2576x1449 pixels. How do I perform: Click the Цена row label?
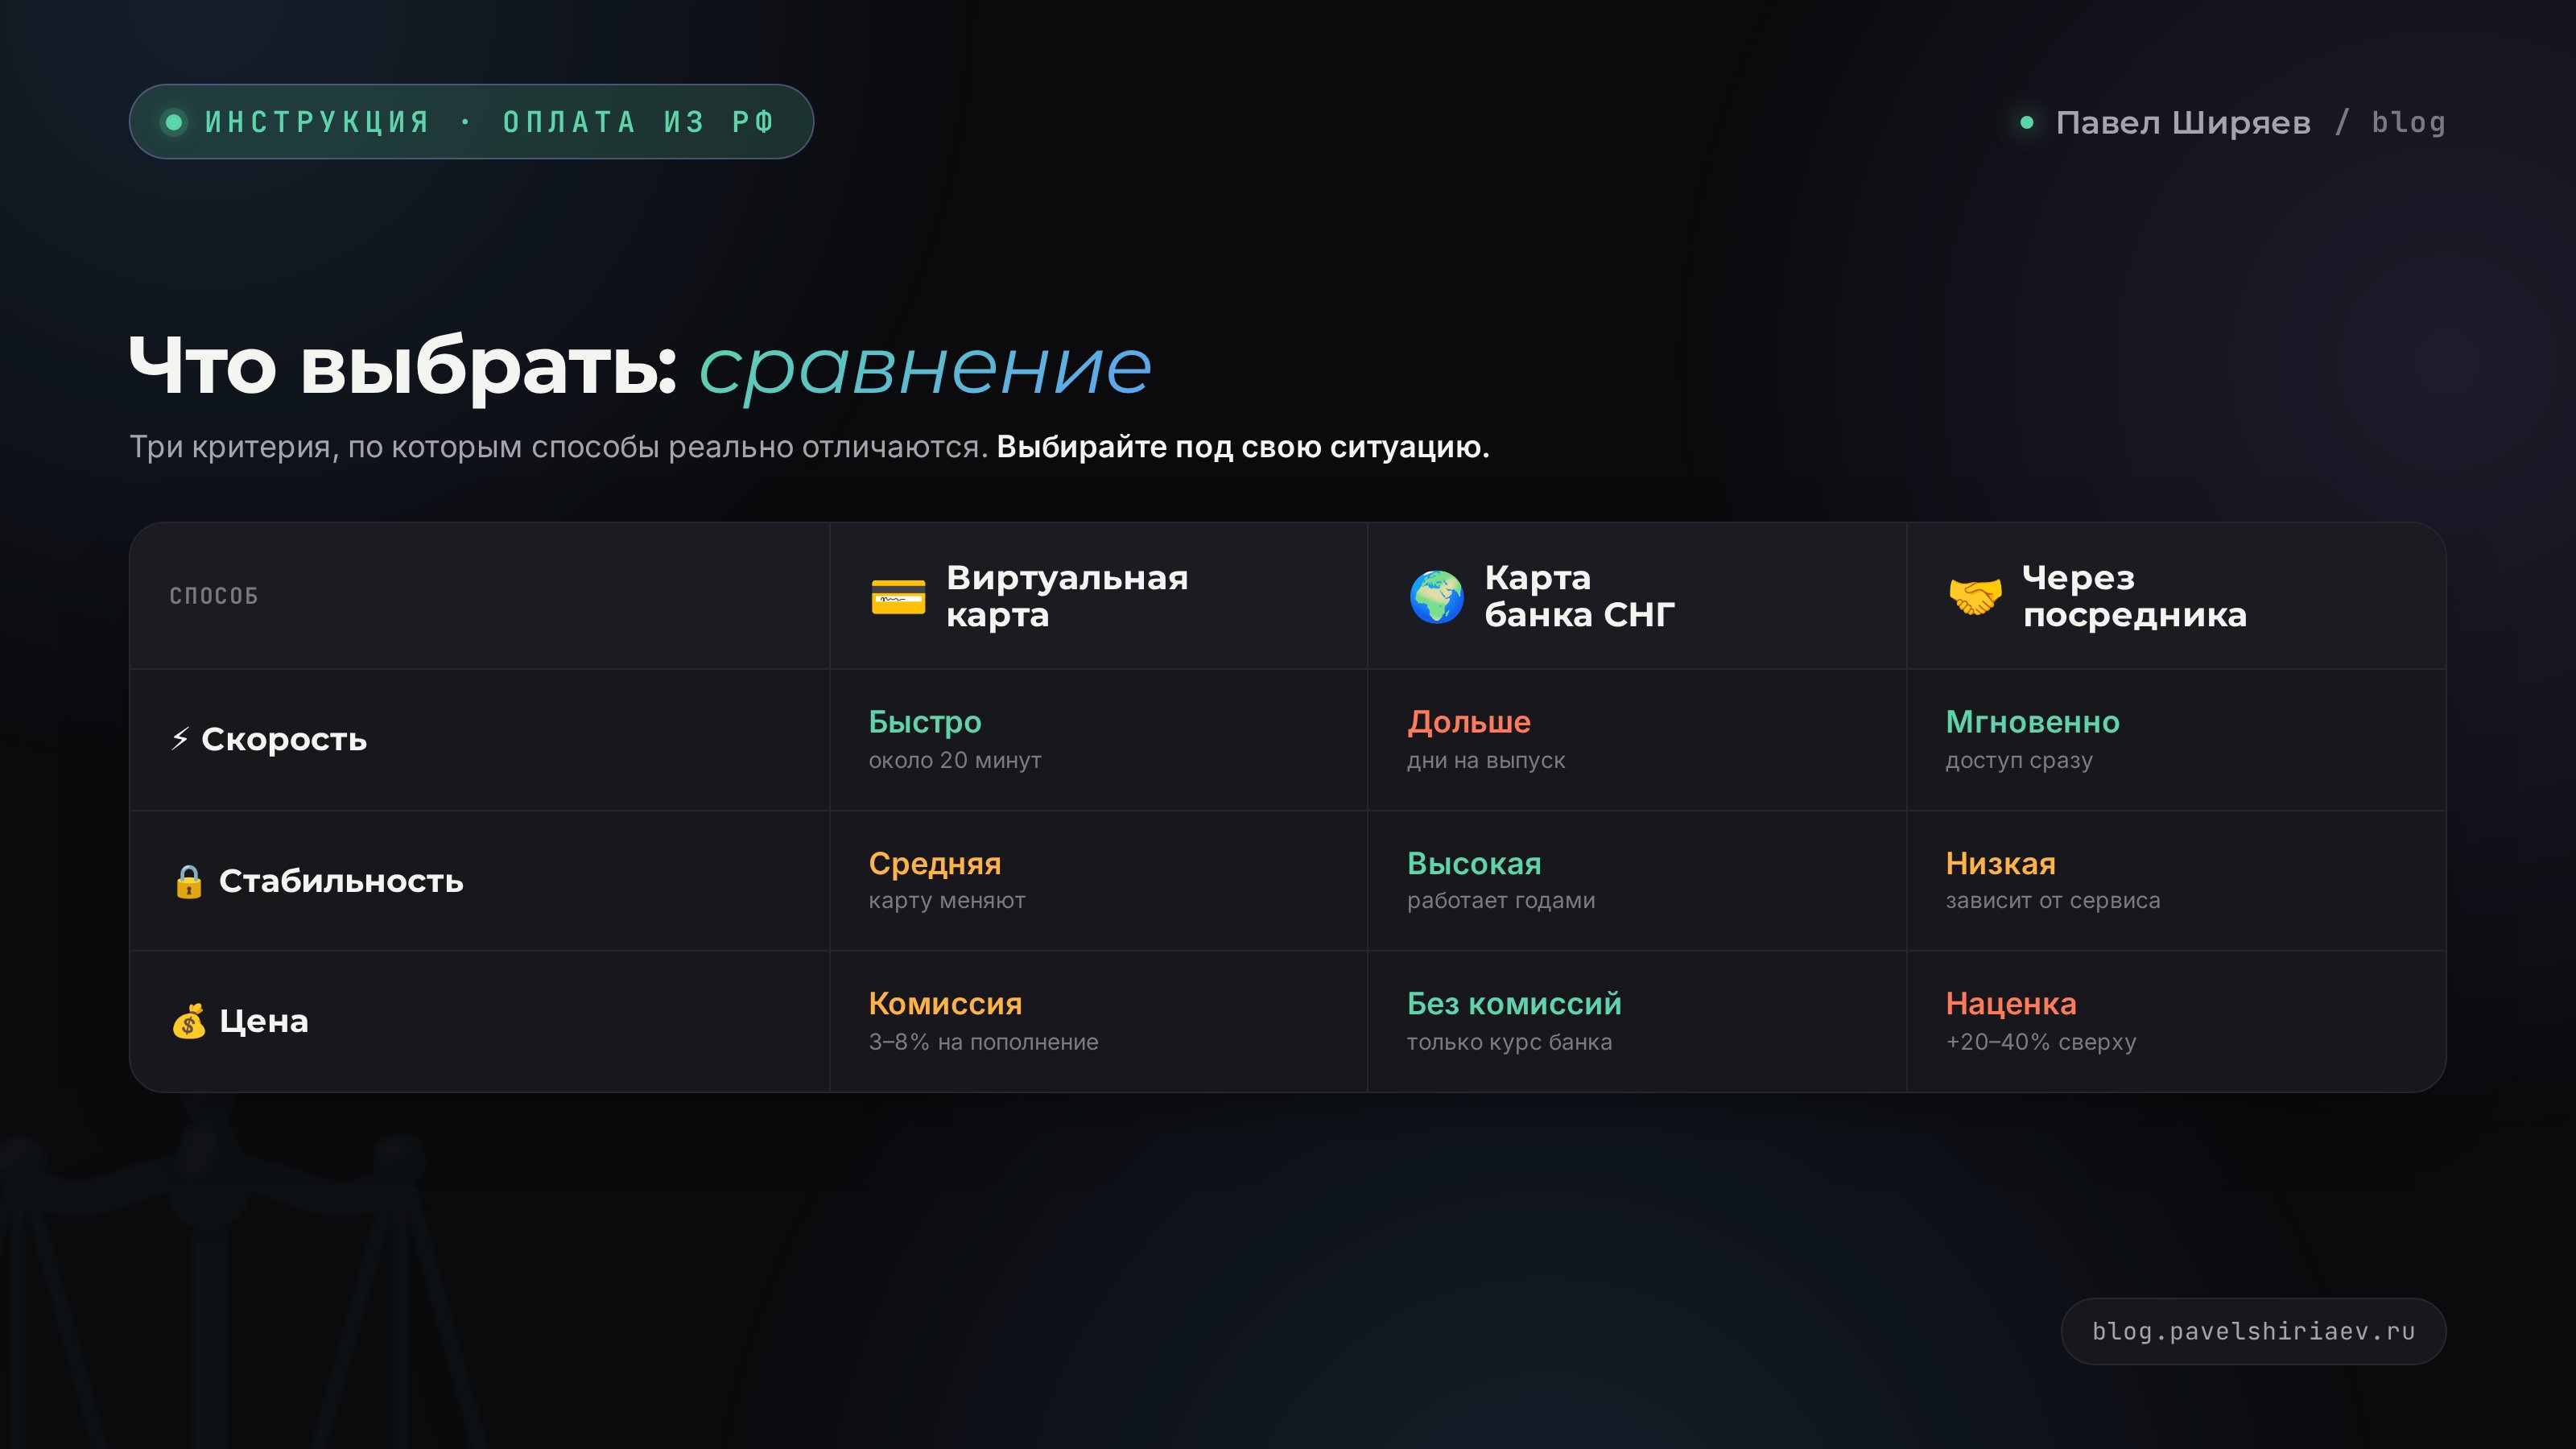264,1021
